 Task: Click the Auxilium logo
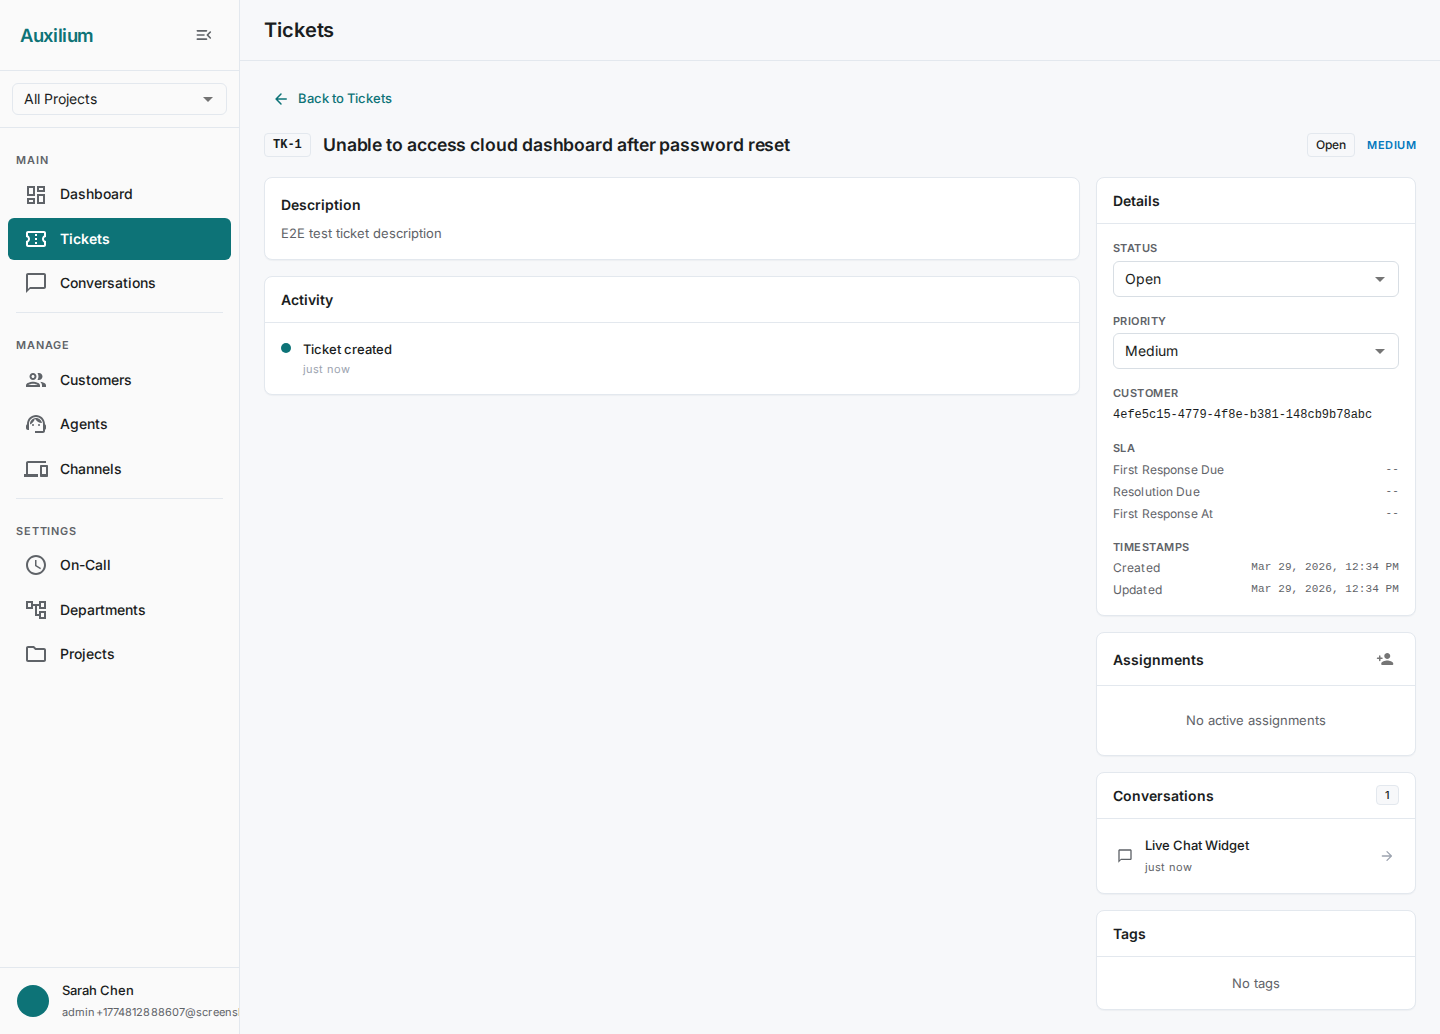pyautogui.click(x=57, y=35)
